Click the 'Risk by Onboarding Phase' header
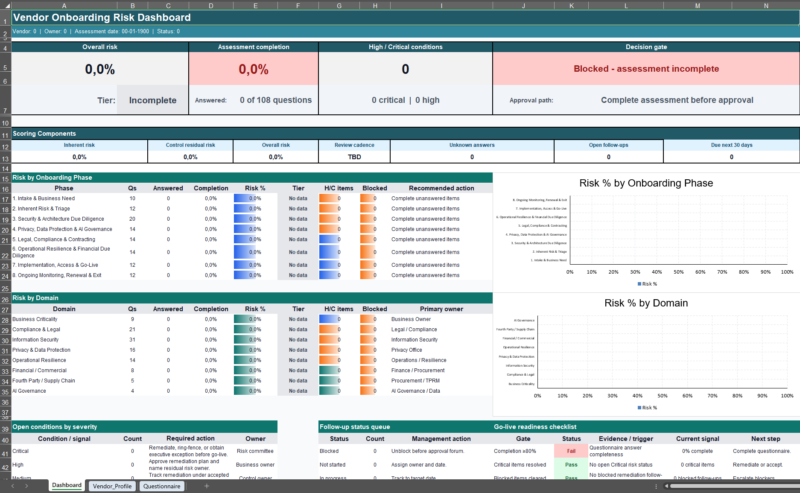The image size is (800, 493). click(252, 178)
